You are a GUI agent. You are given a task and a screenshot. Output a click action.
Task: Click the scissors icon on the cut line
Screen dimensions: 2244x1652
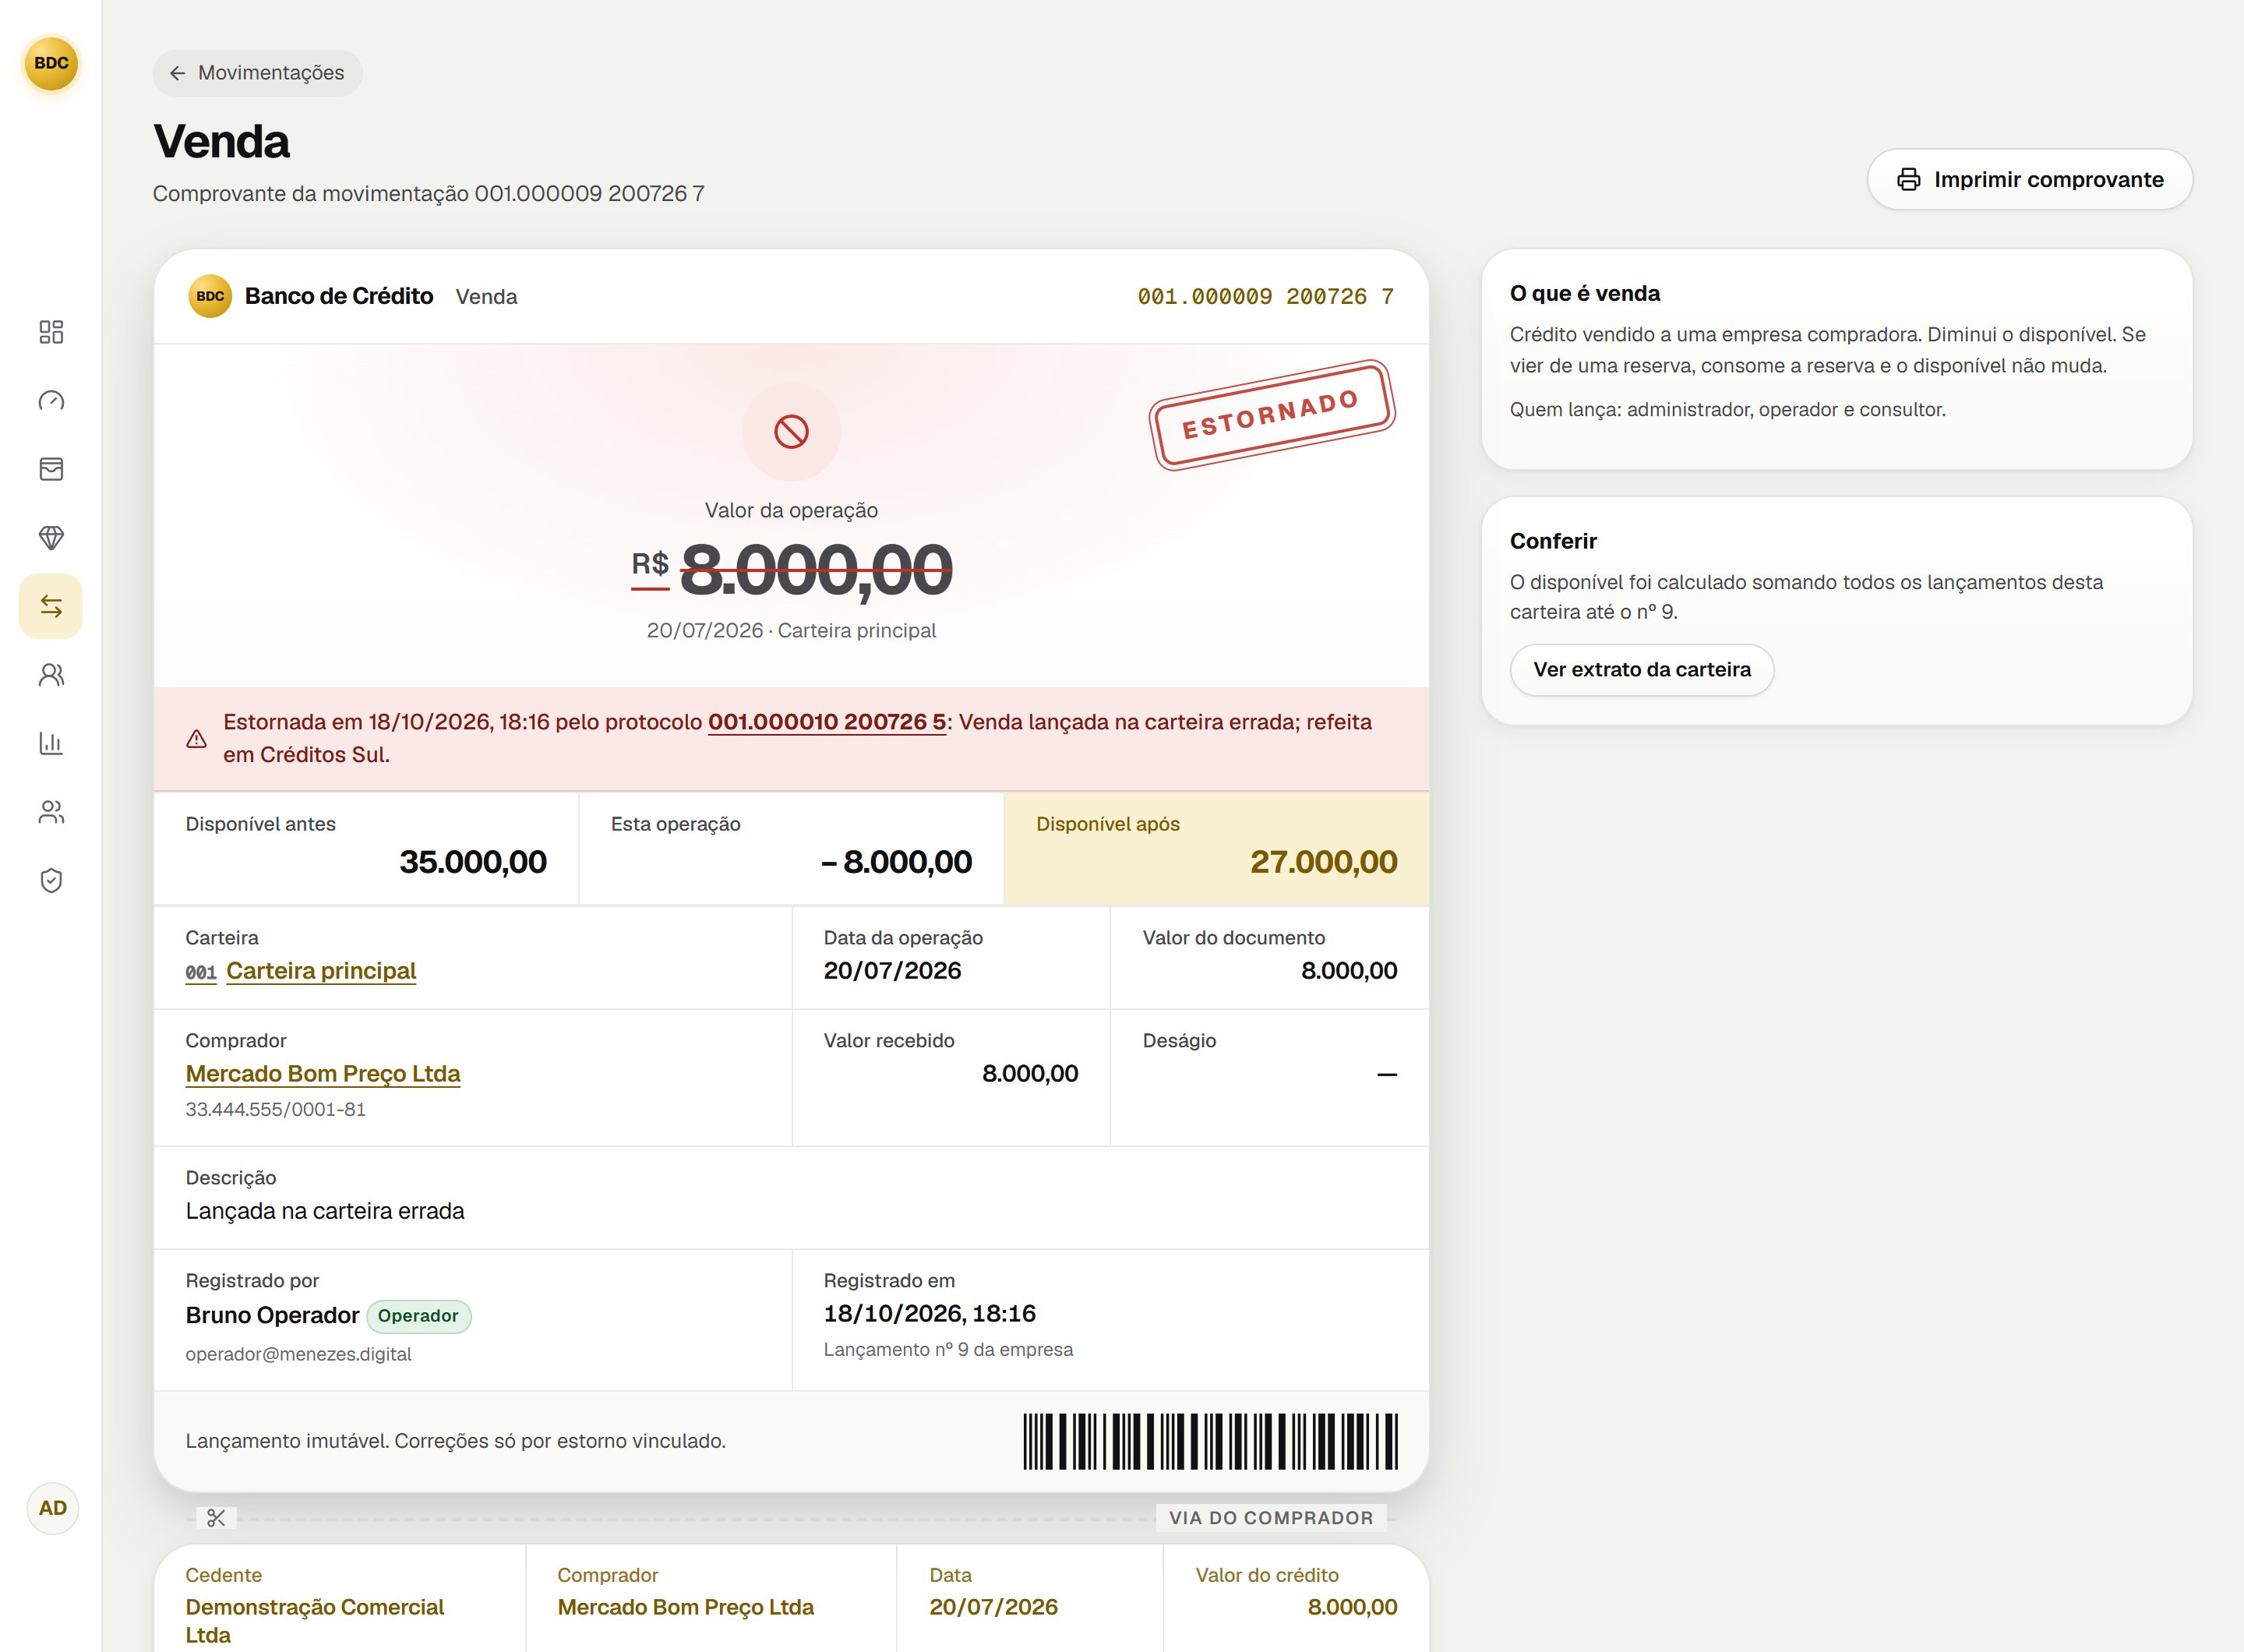(216, 1518)
